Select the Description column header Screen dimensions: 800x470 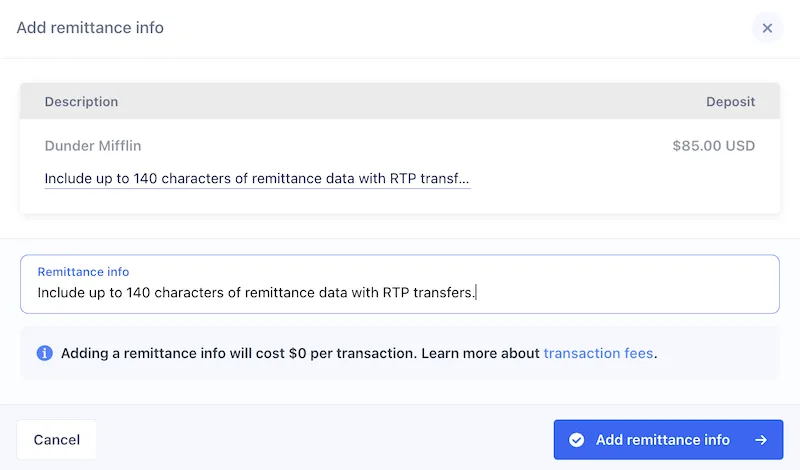pyautogui.click(x=81, y=102)
